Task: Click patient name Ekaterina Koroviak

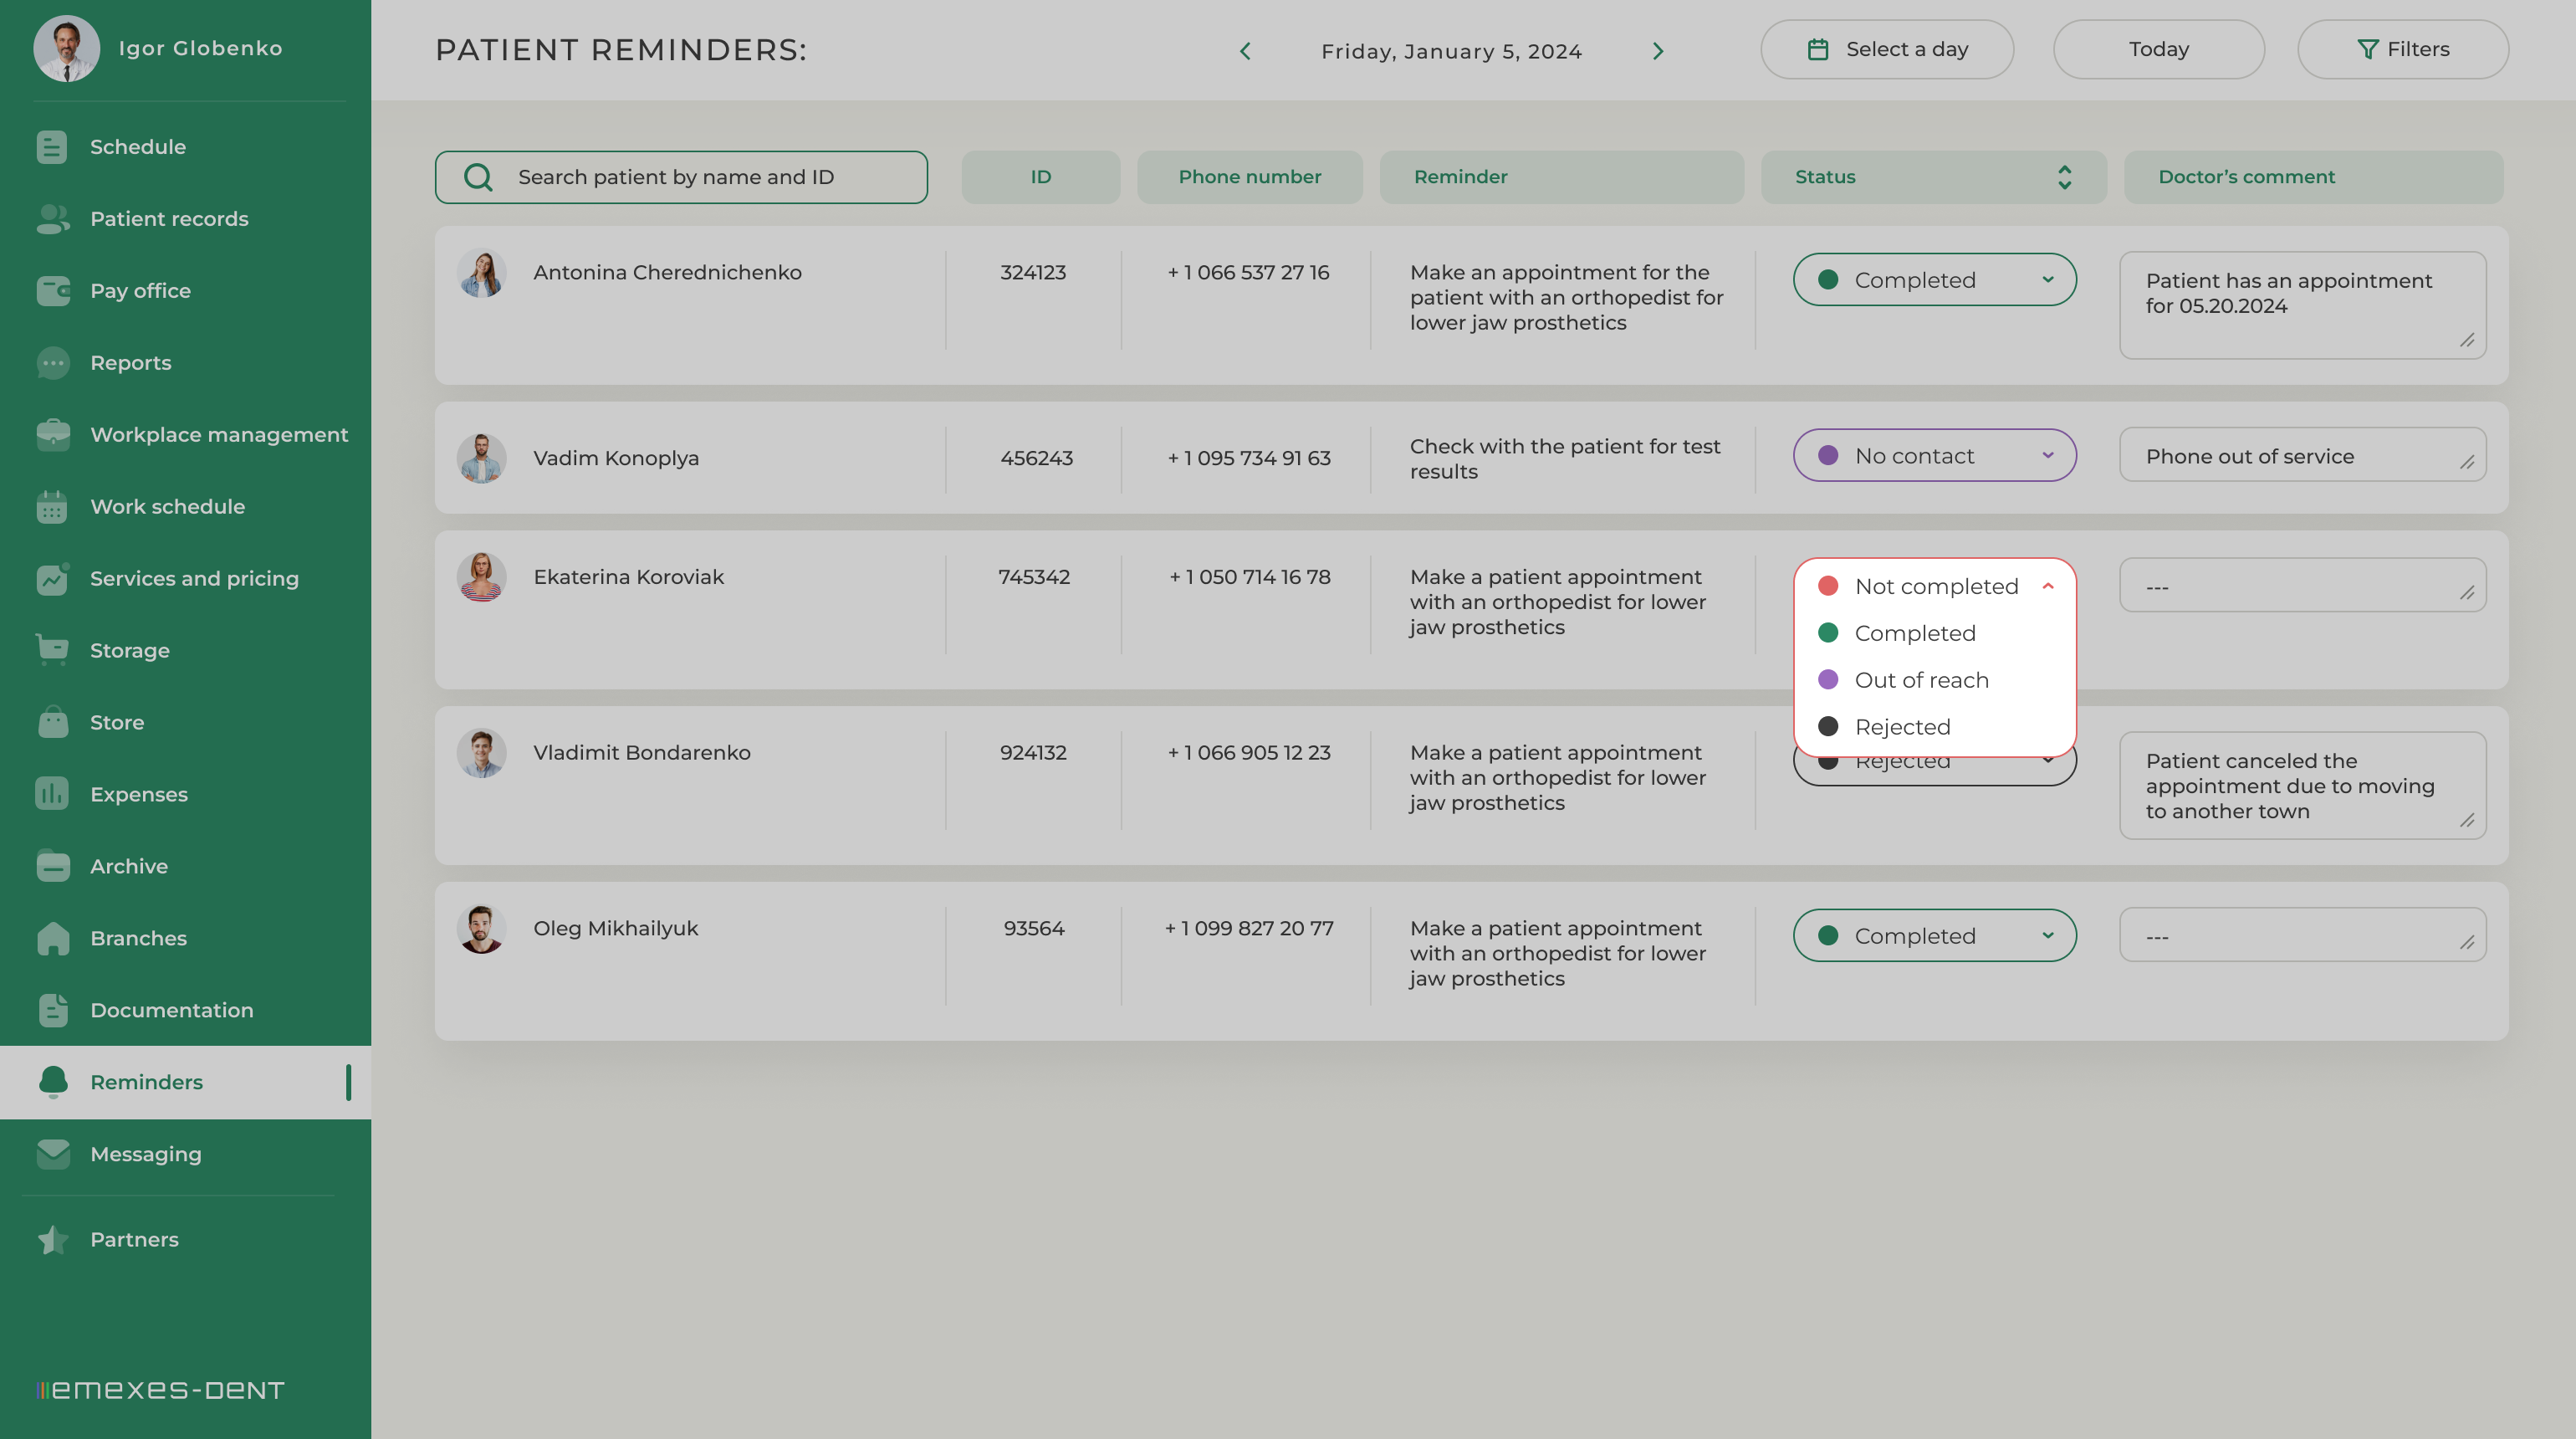Action: (x=628, y=577)
